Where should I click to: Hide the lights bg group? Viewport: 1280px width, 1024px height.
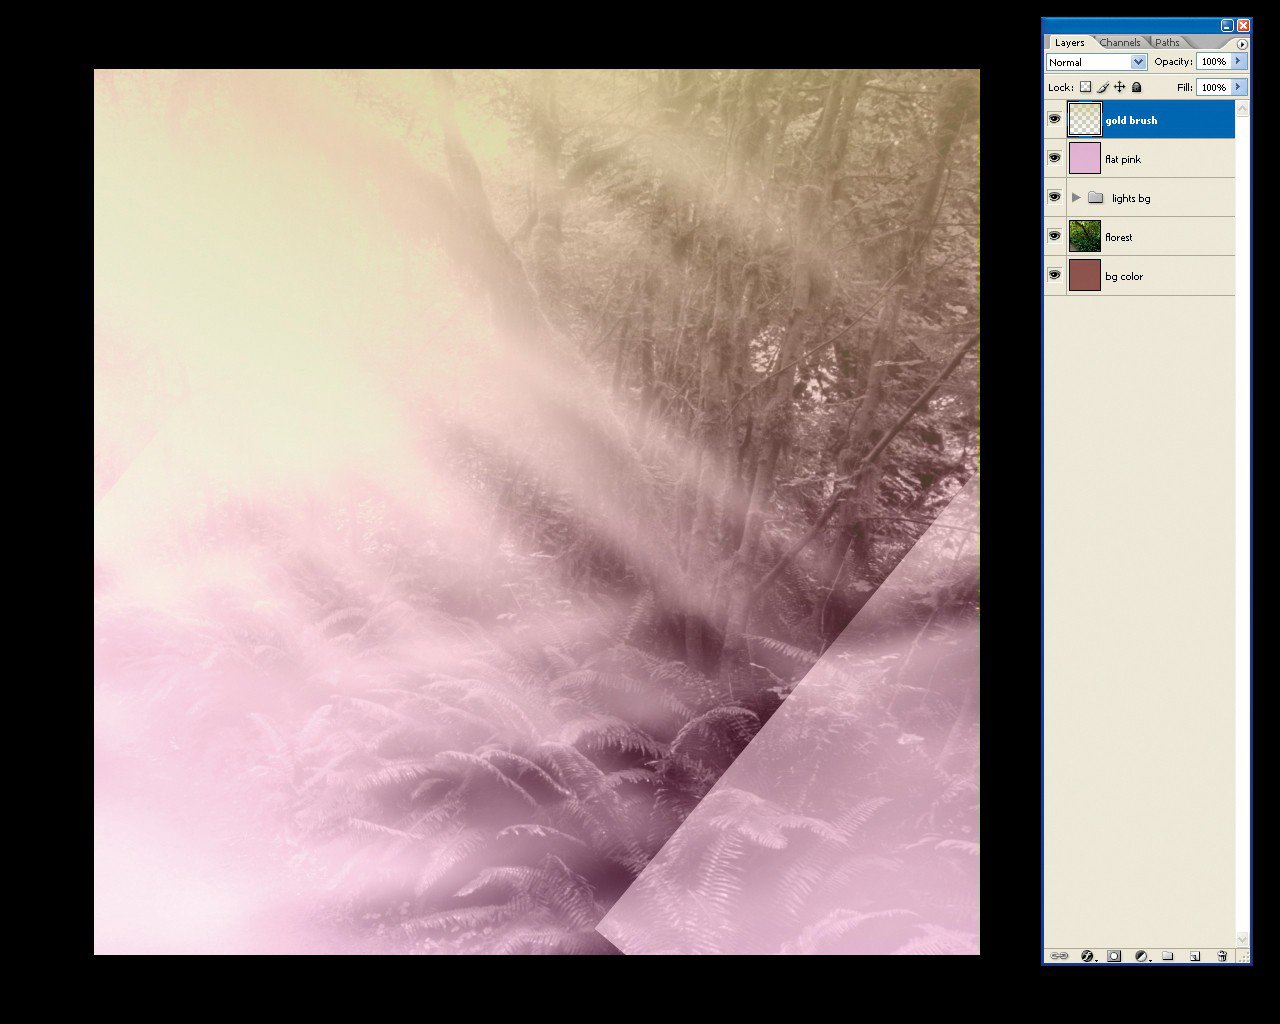(1054, 197)
